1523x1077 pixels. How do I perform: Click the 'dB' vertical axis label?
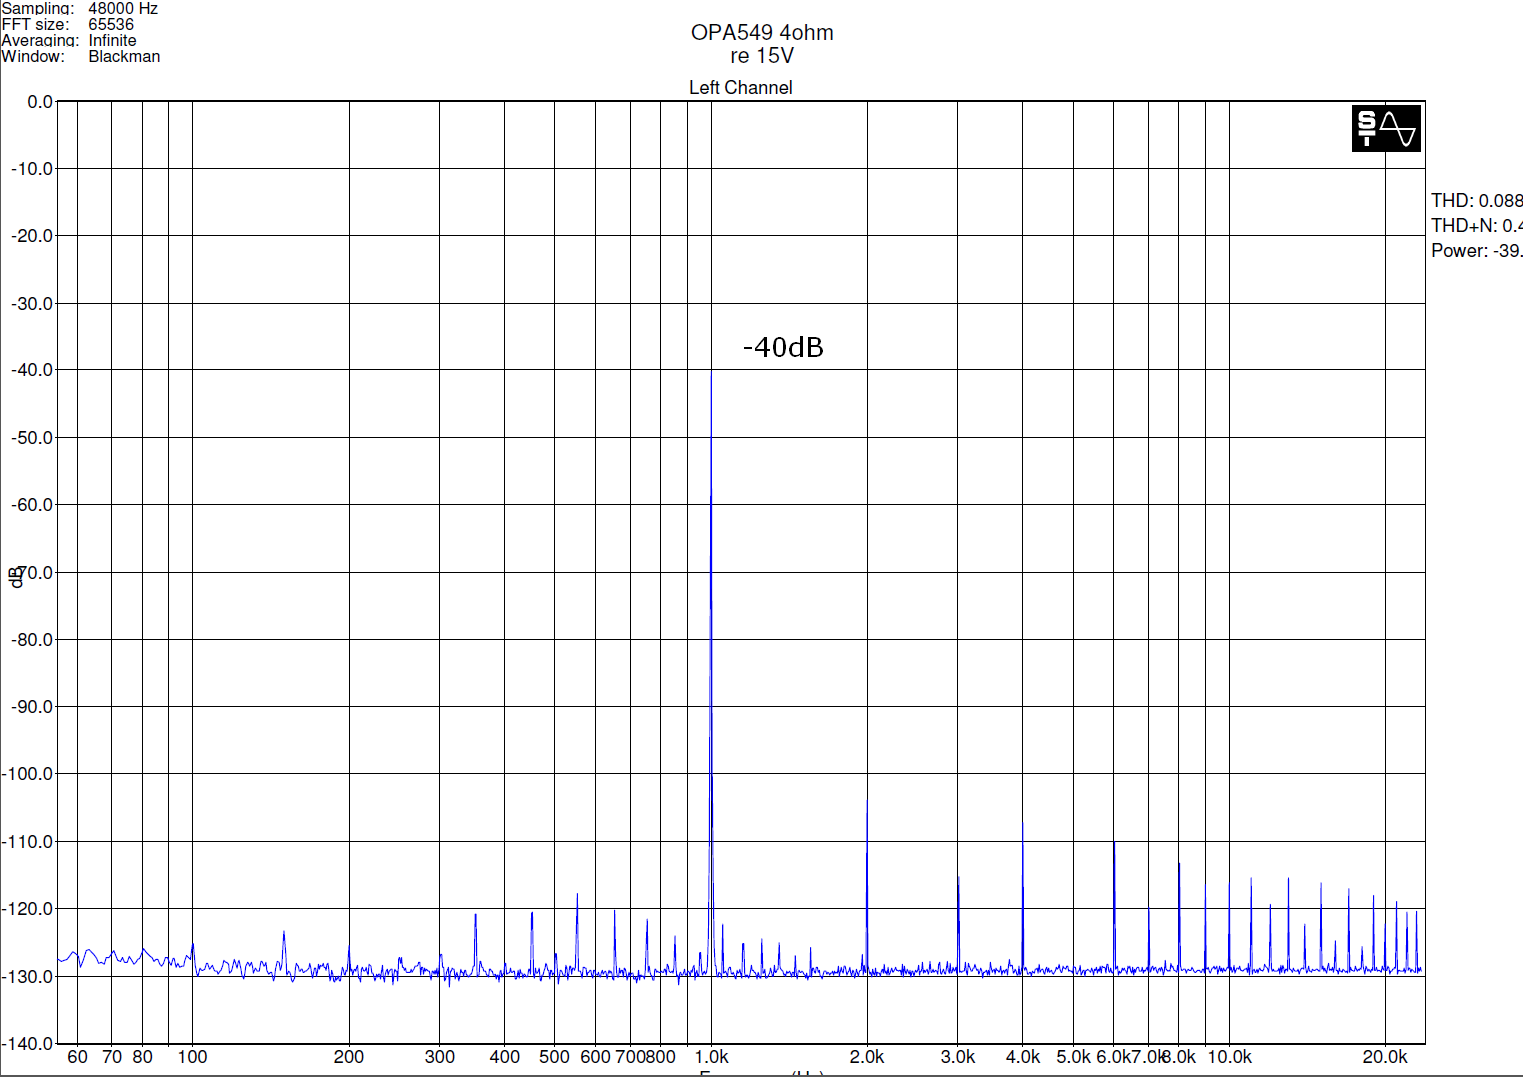[x=15, y=577]
